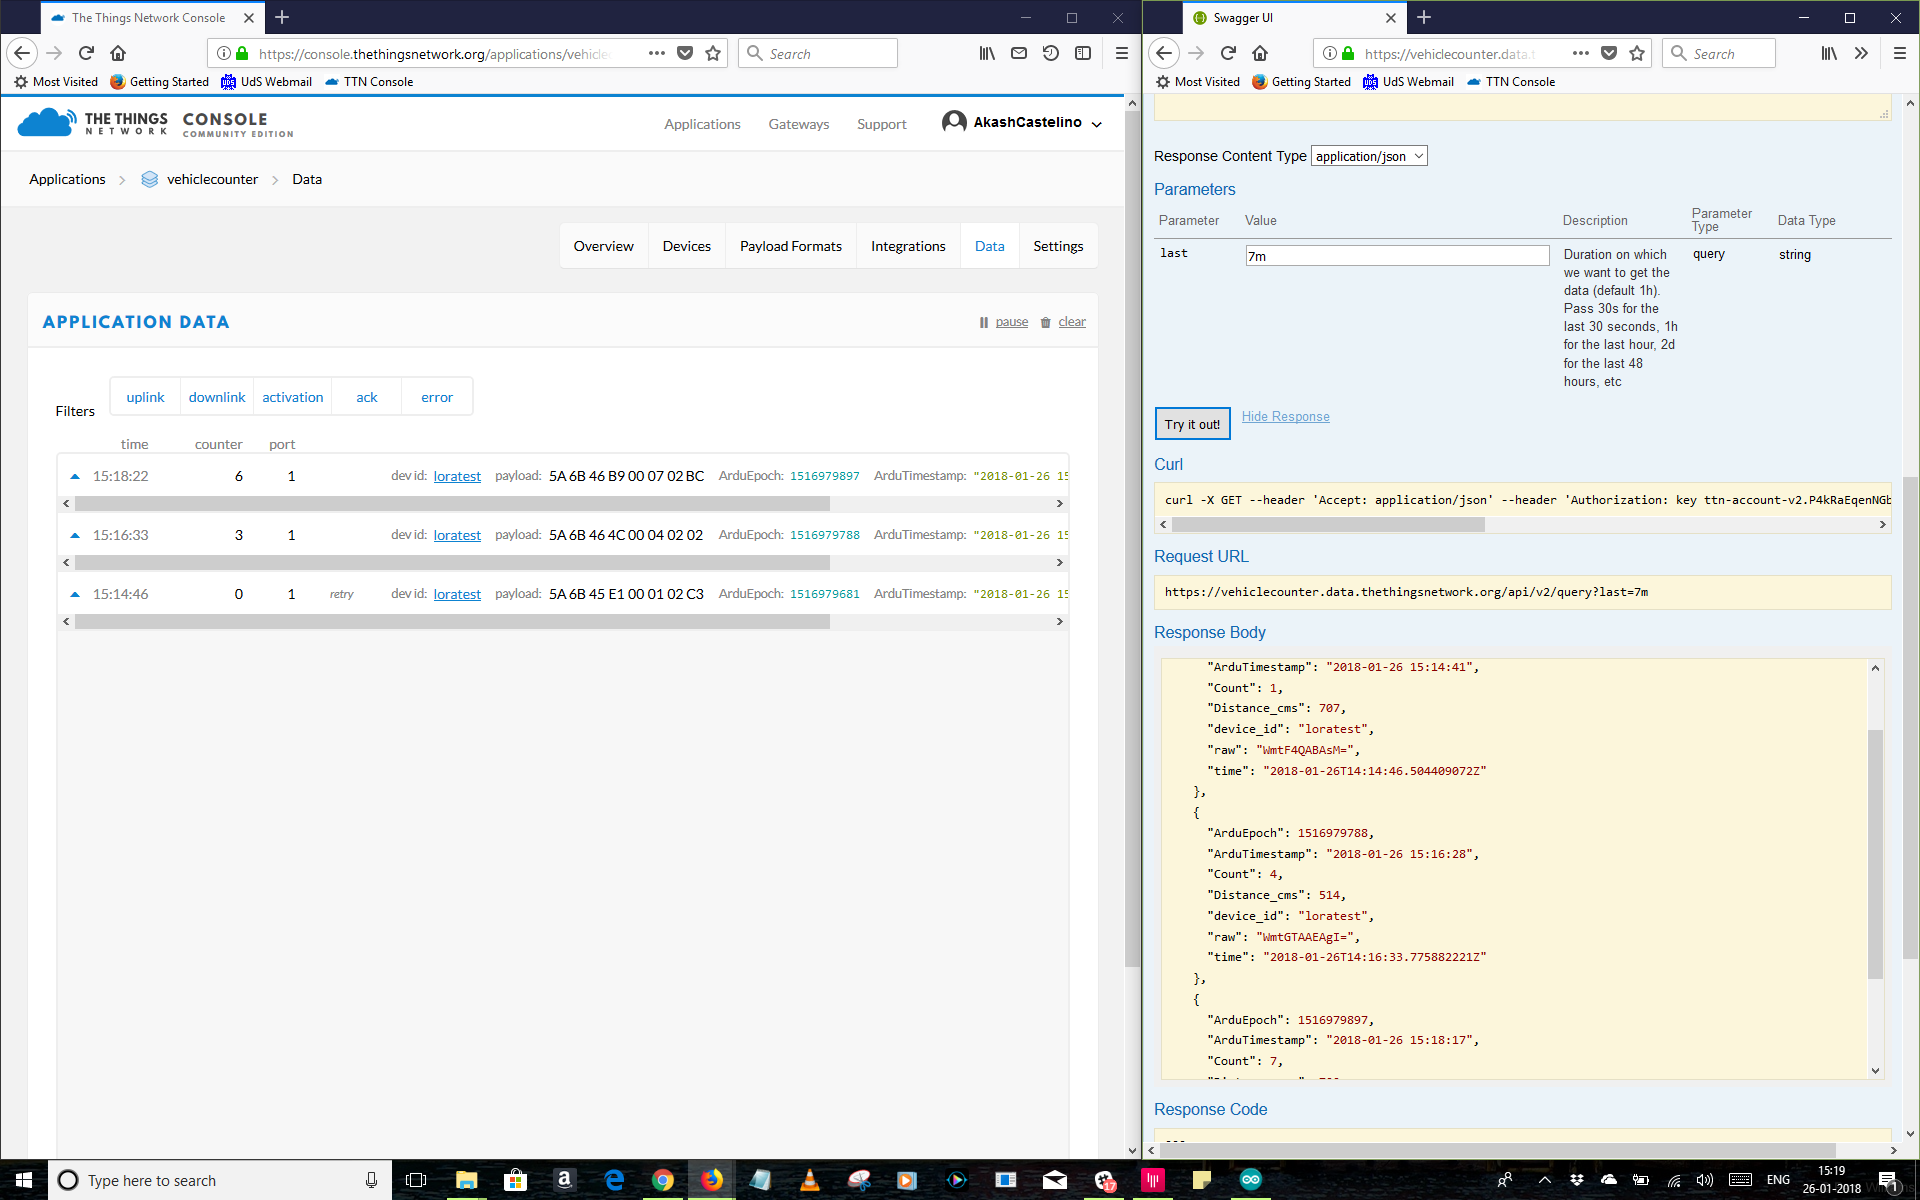Open the Payload Formats tab

[790, 246]
